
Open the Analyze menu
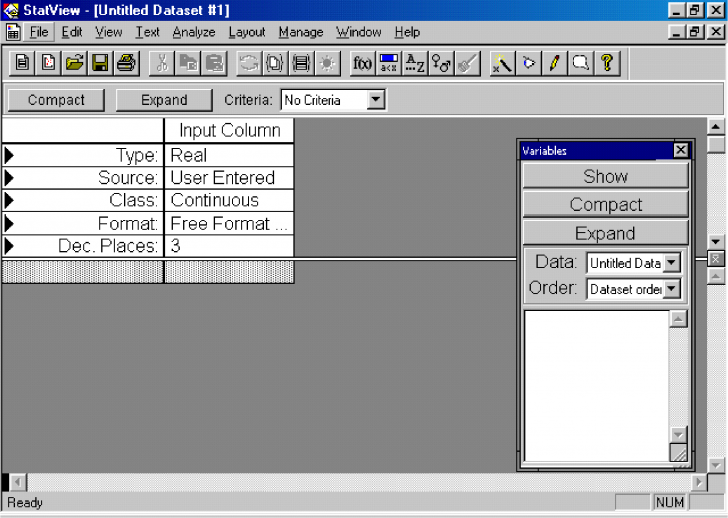(193, 32)
